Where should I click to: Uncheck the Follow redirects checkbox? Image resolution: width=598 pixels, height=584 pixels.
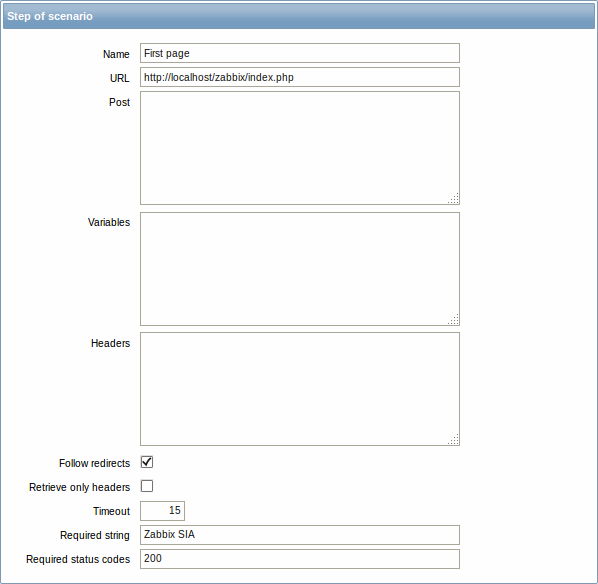pos(147,462)
